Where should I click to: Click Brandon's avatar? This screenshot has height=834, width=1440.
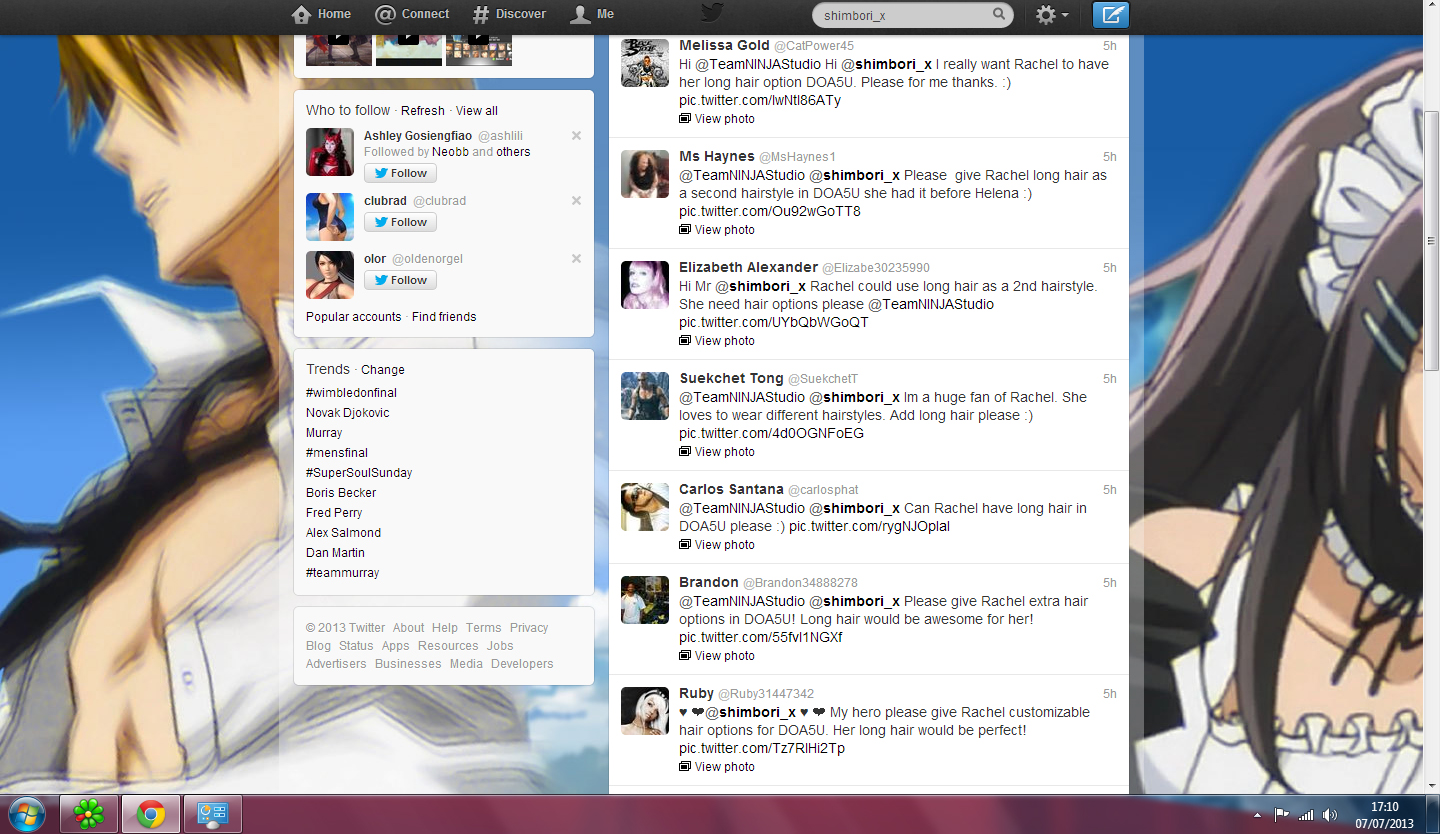645,600
